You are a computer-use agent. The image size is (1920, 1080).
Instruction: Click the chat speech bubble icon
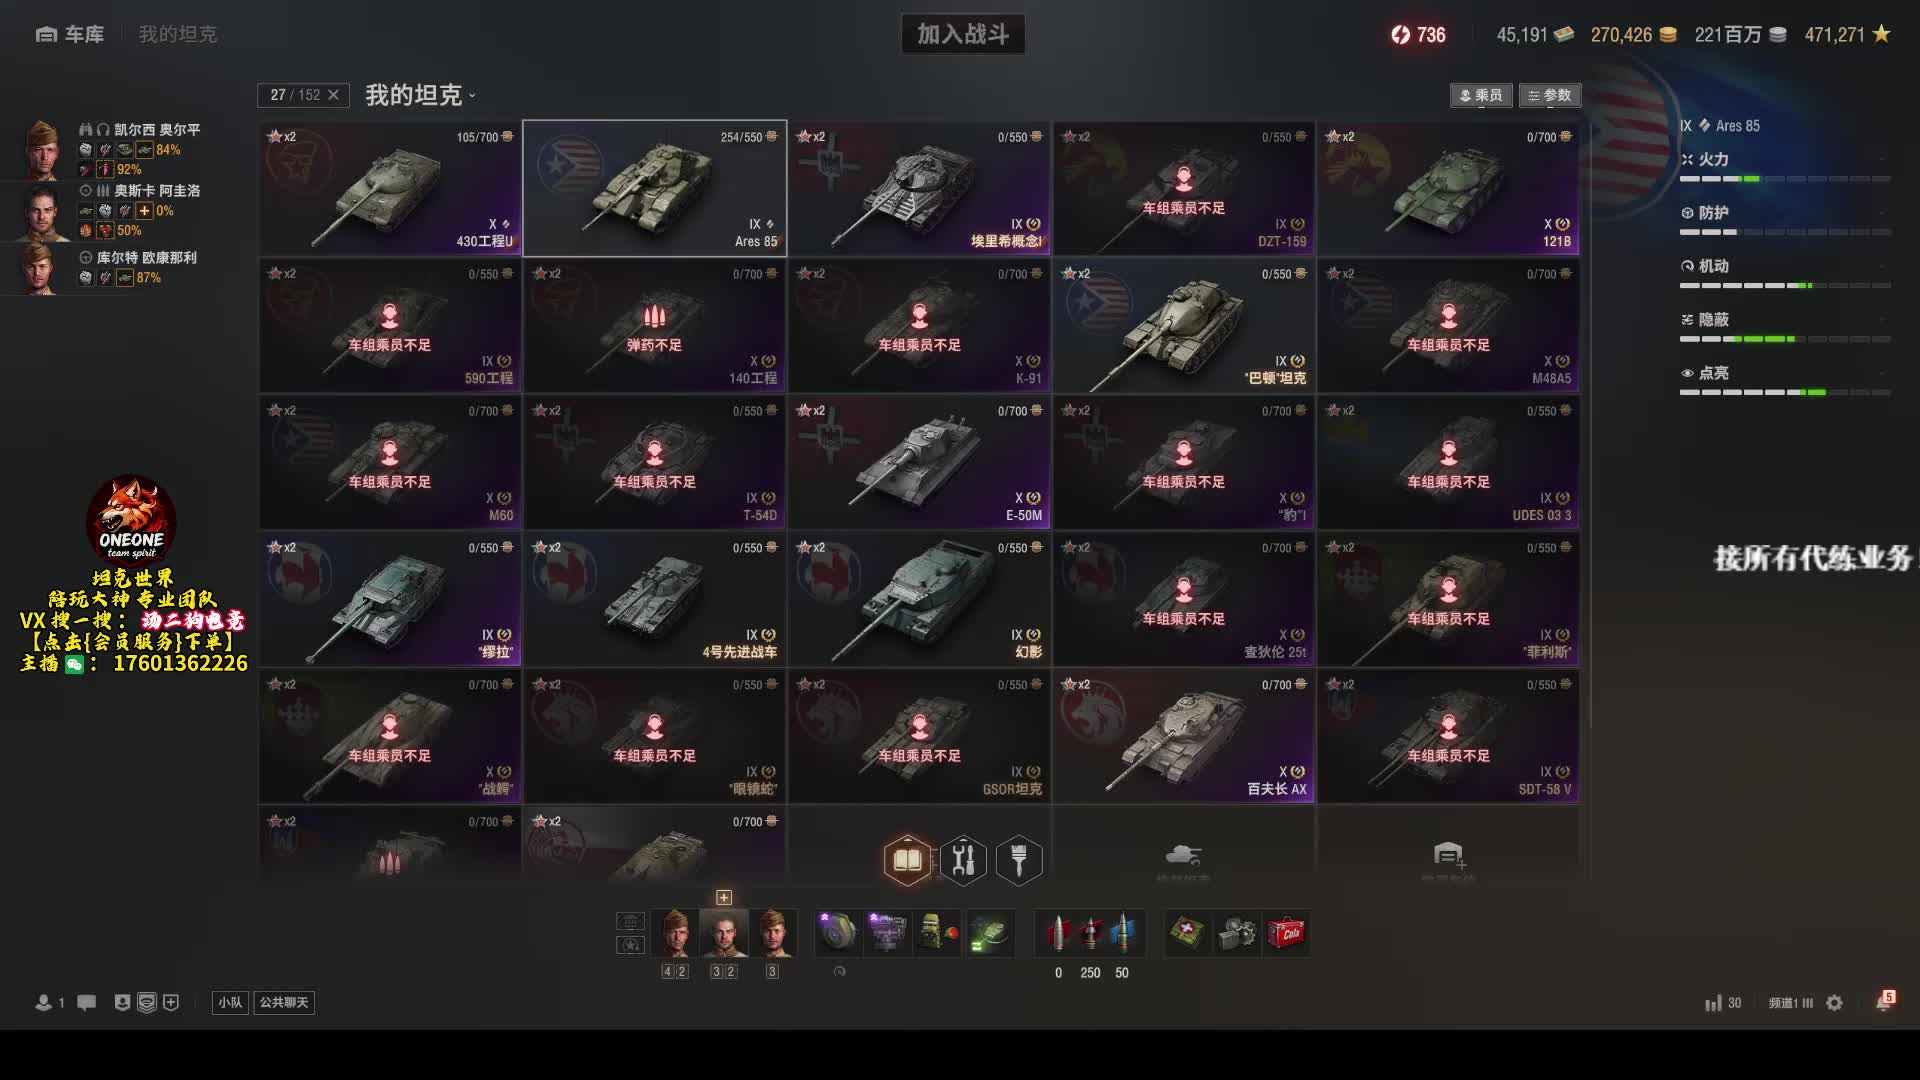pyautogui.click(x=87, y=1002)
